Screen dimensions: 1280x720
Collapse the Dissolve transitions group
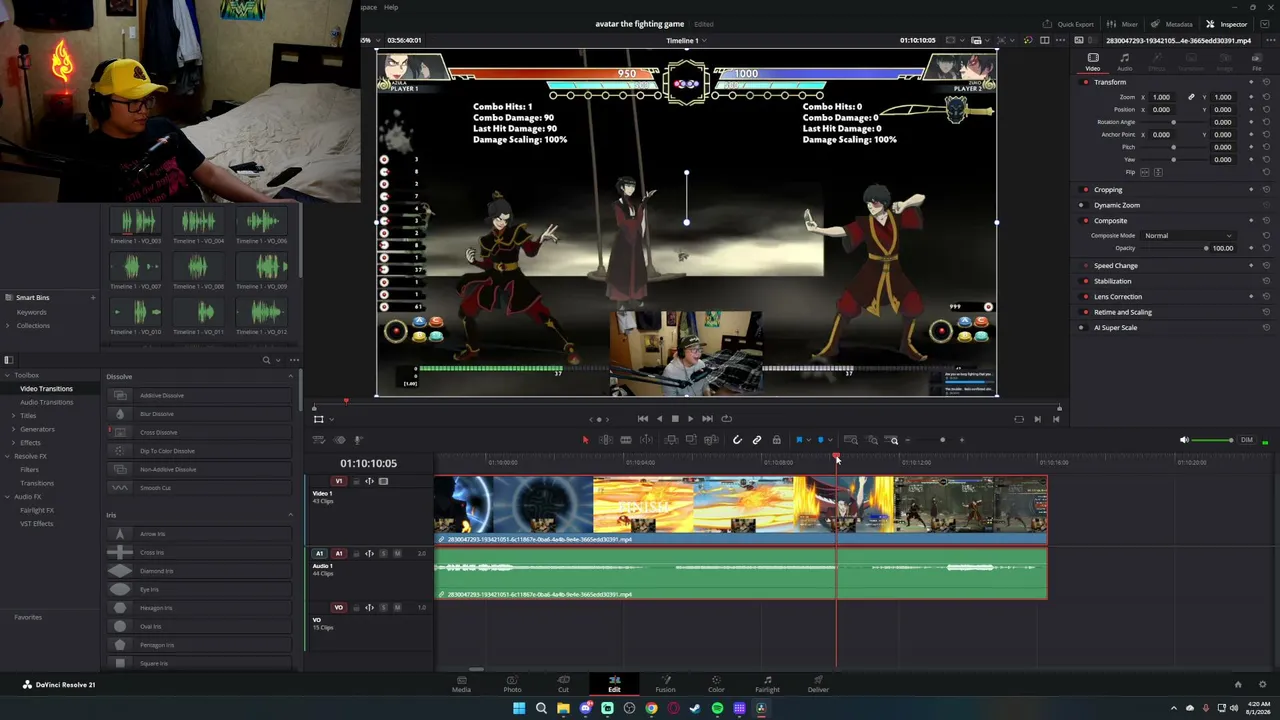pyautogui.click(x=291, y=377)
